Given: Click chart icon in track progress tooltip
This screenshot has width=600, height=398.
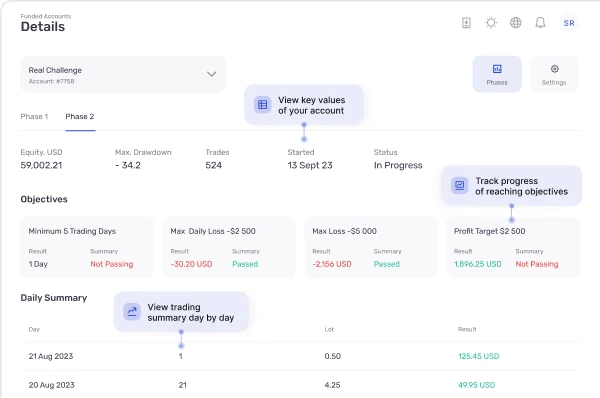Looking at the screenshot, I should tap(459, 186).
